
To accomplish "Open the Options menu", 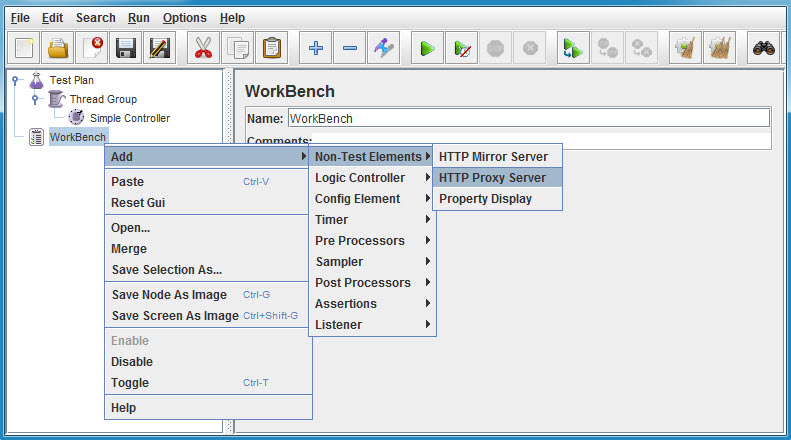I will coord(185,18).
